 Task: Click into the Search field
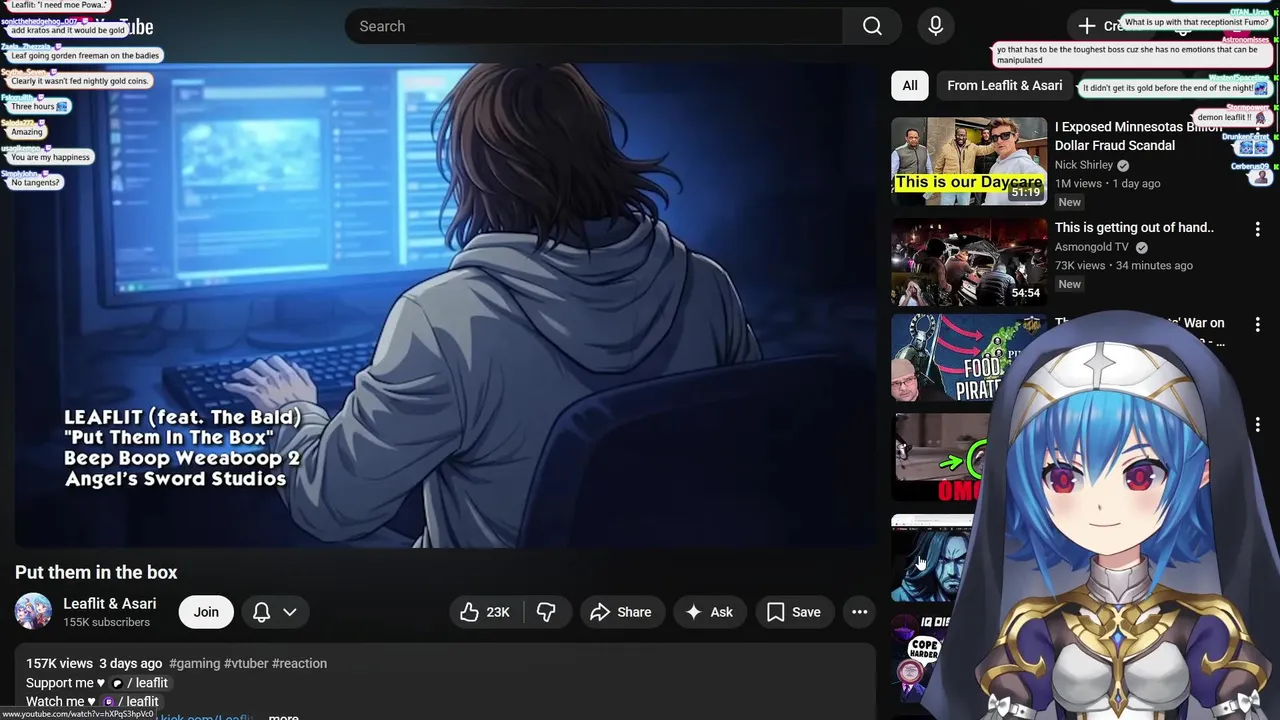pos(594,26)
